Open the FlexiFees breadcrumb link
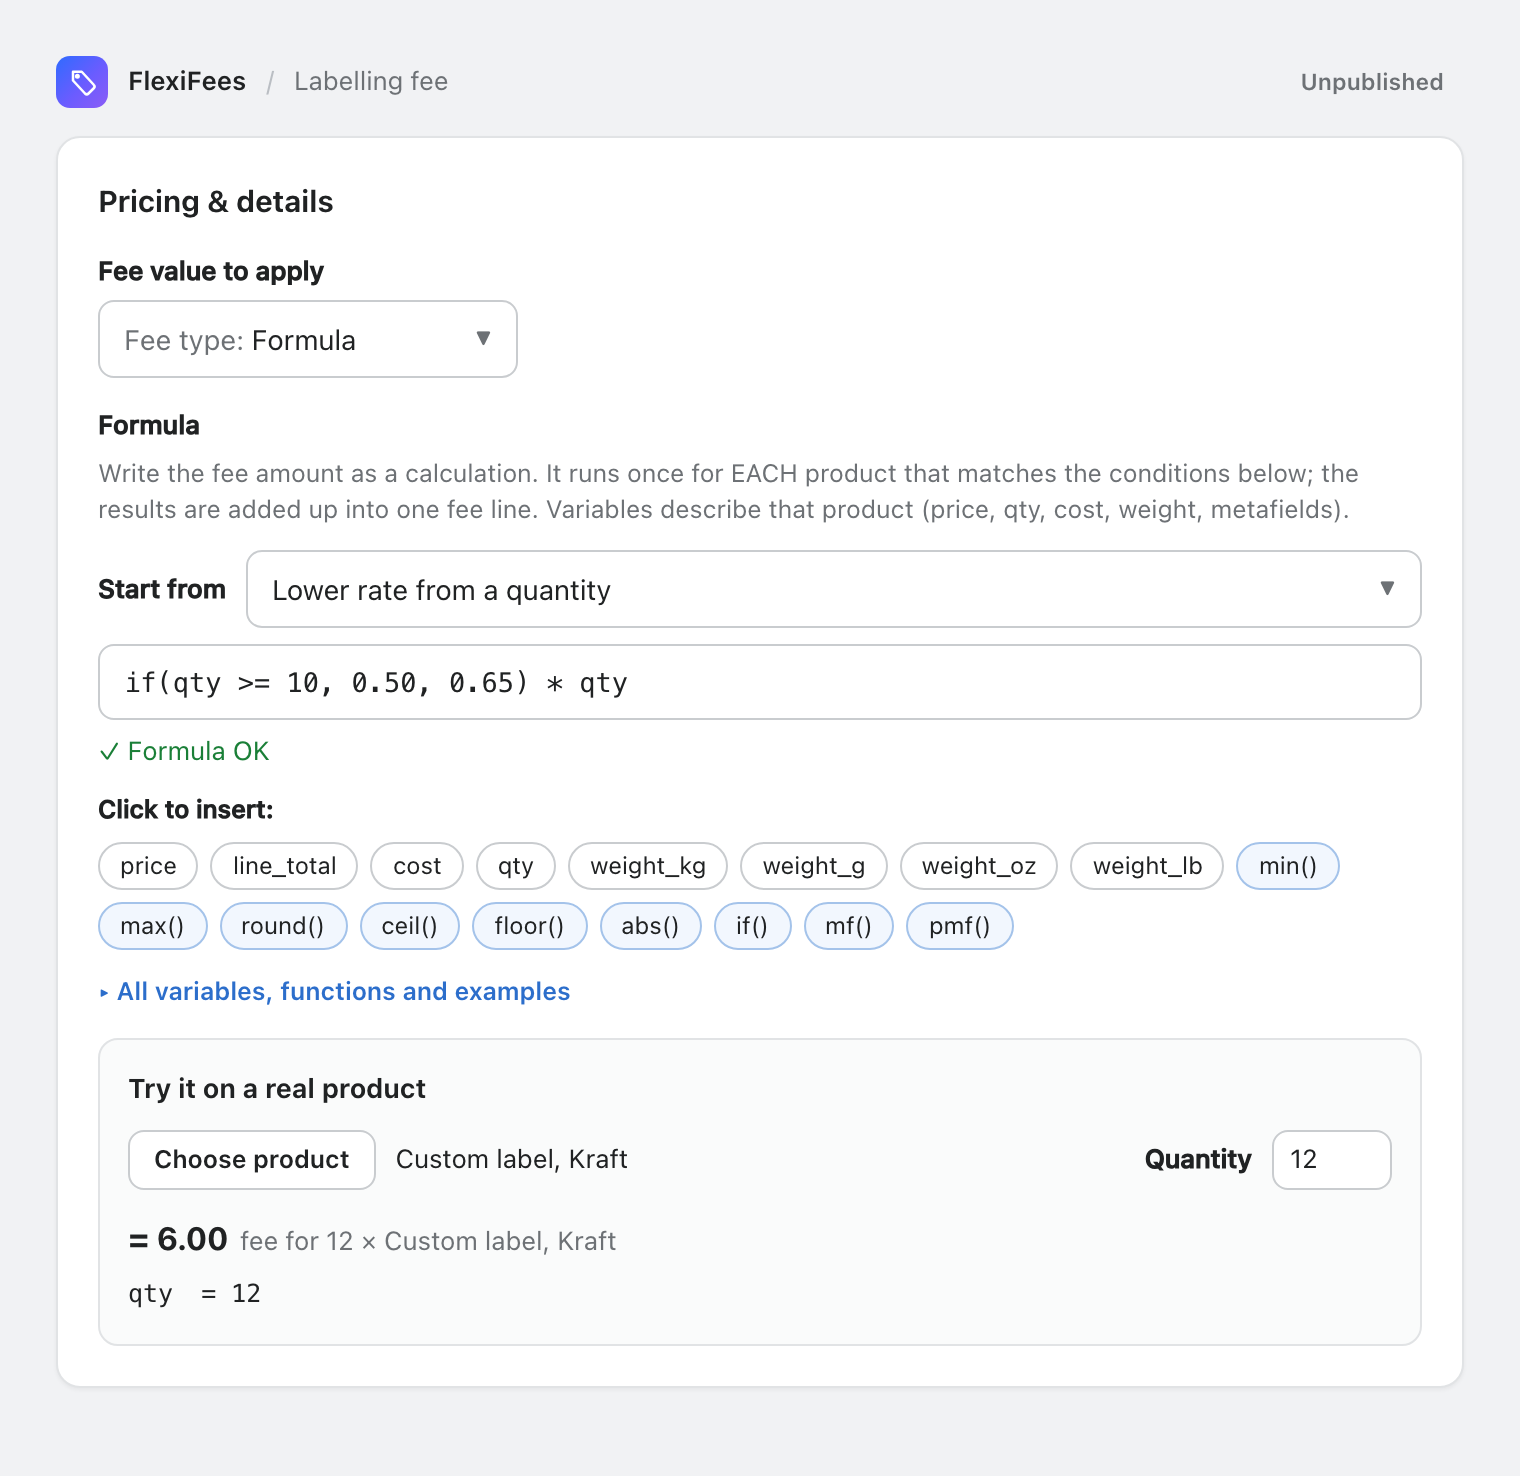Viewport: 1520px width, 1476px height. [x=187, y=82]
